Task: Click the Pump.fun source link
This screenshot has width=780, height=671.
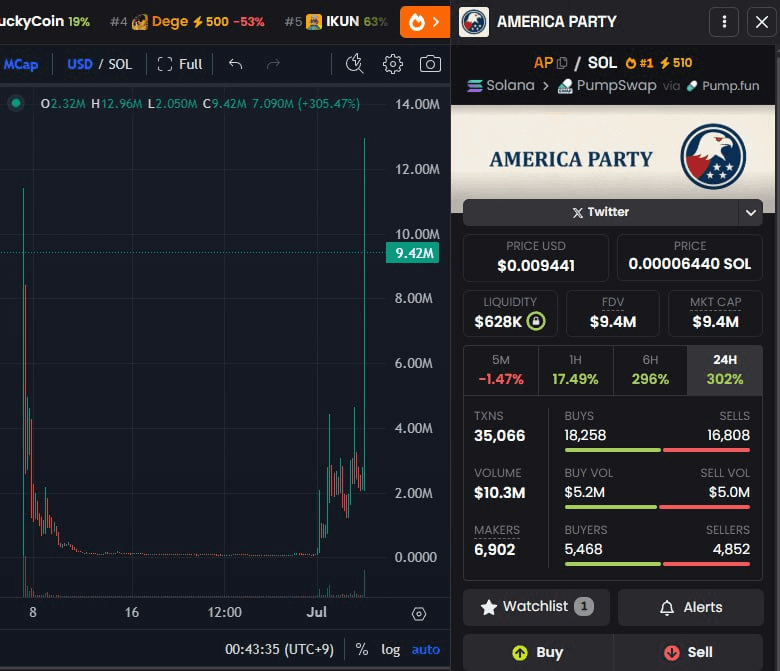Action: tap(723, 86)
